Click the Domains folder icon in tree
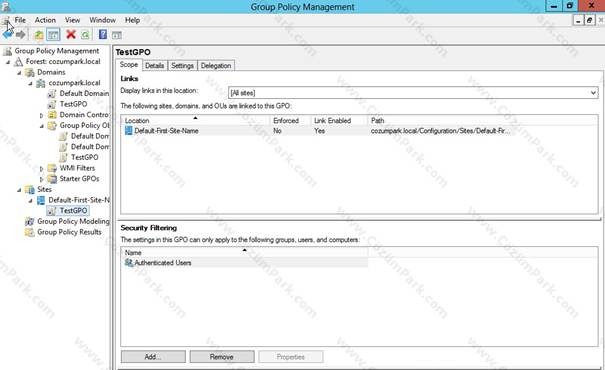Image resolution: width=605 pixels, height=370 pixels. click(x=30, y=72)
